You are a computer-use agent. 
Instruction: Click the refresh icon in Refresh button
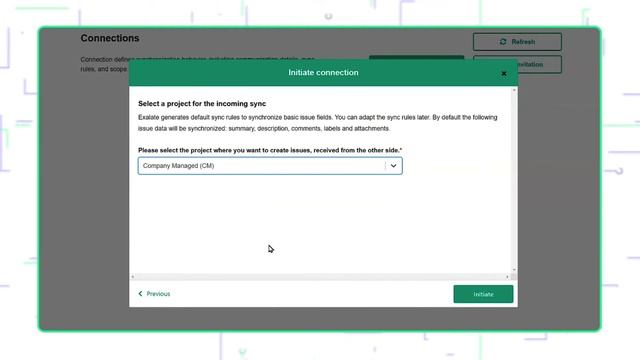pos(503,42)
